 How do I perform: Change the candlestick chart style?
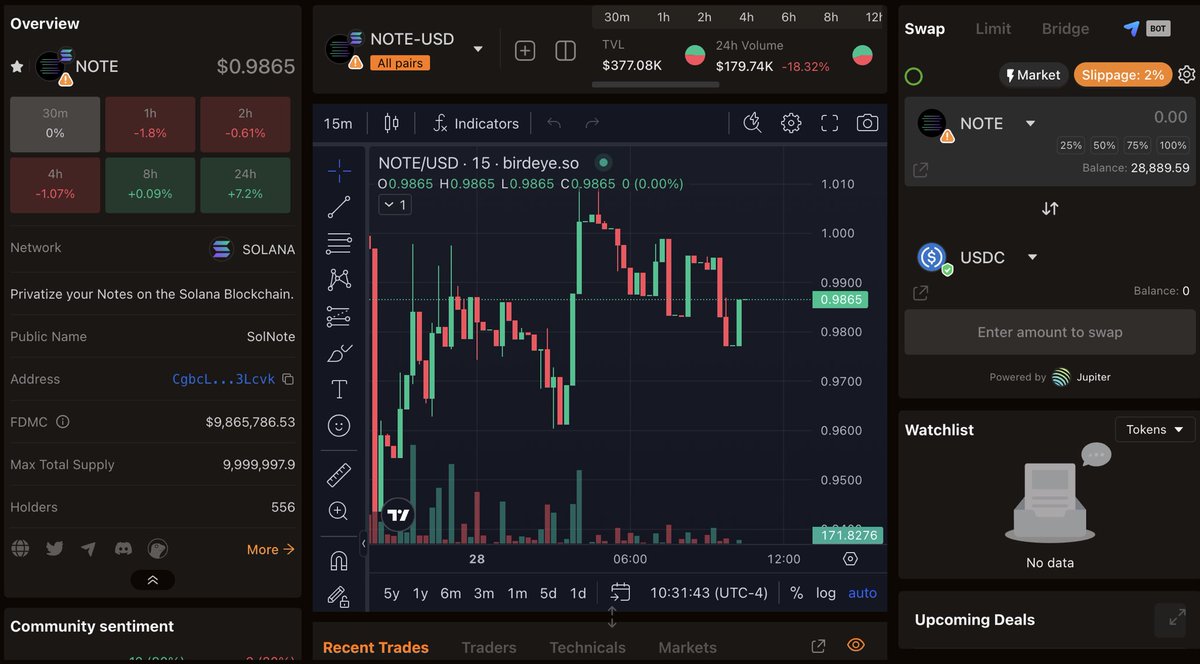[x=391, y=123]
